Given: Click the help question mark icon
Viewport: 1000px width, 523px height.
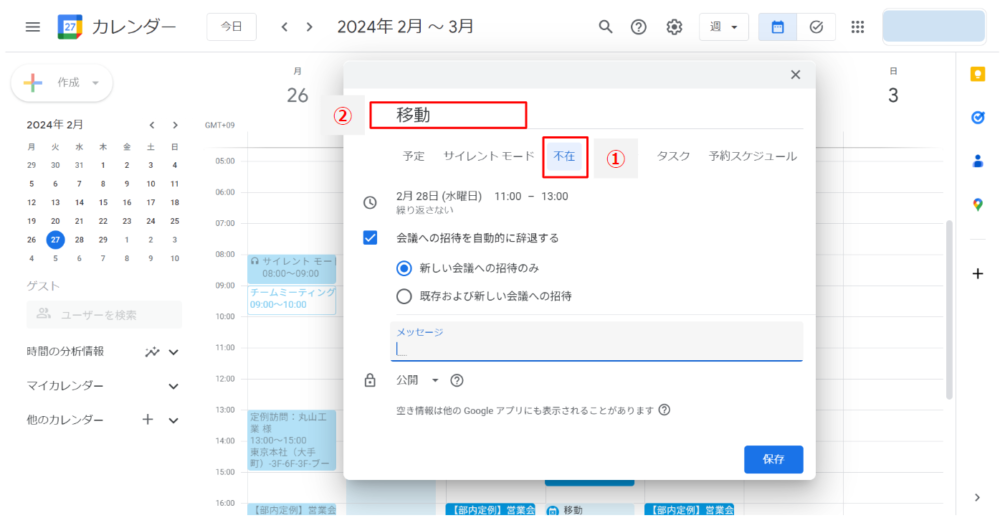Looking at the screenshot, I should point(638,27).
